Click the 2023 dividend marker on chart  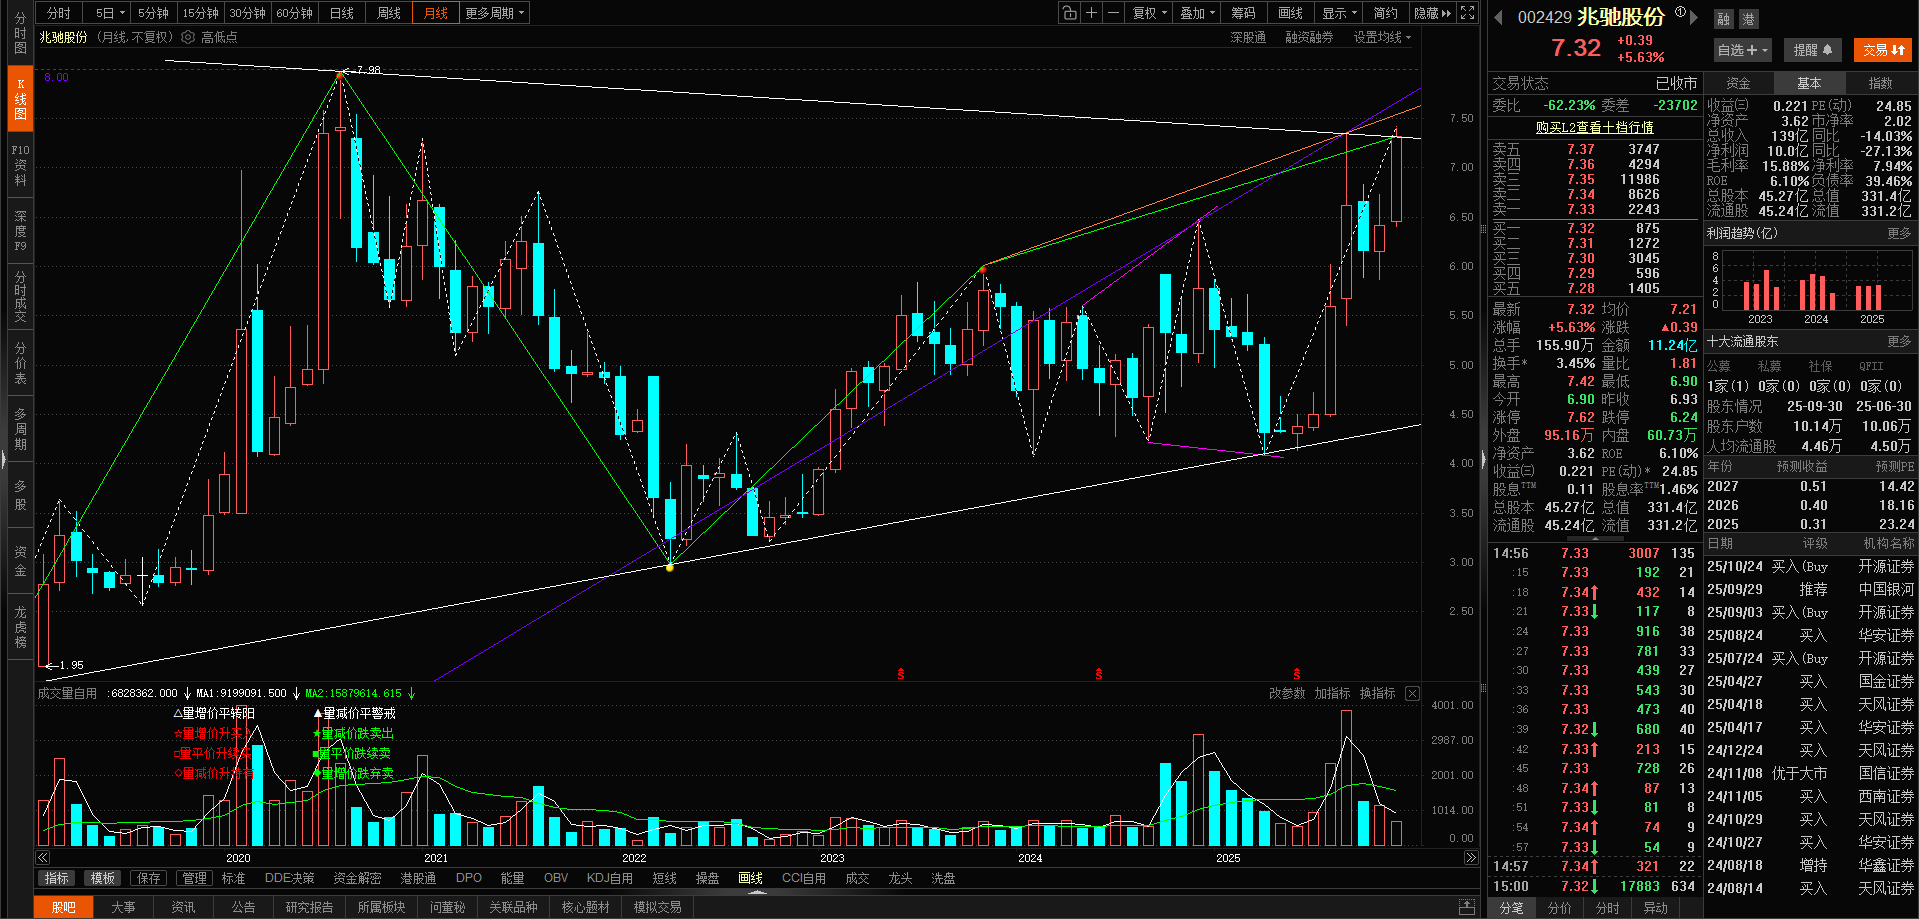(901, 674)
